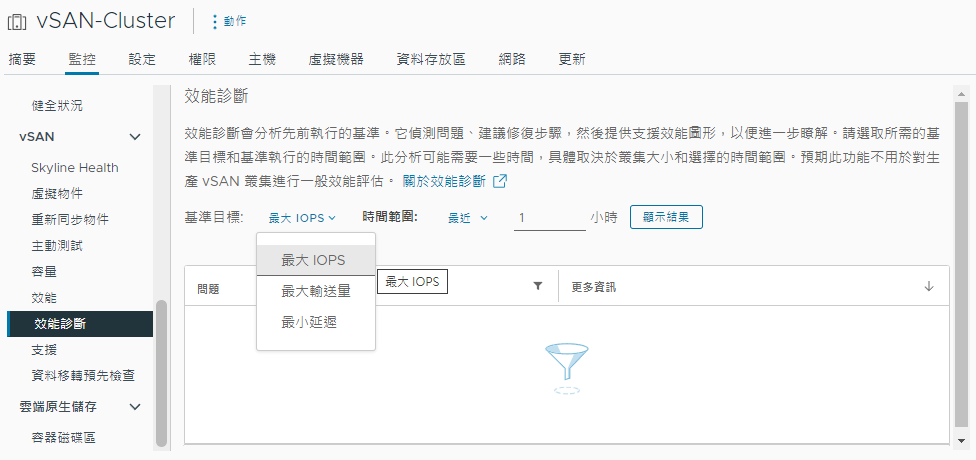Switch to the 設定 tab
The width and height of the screenshot is (976, 460).
point(142,60)
